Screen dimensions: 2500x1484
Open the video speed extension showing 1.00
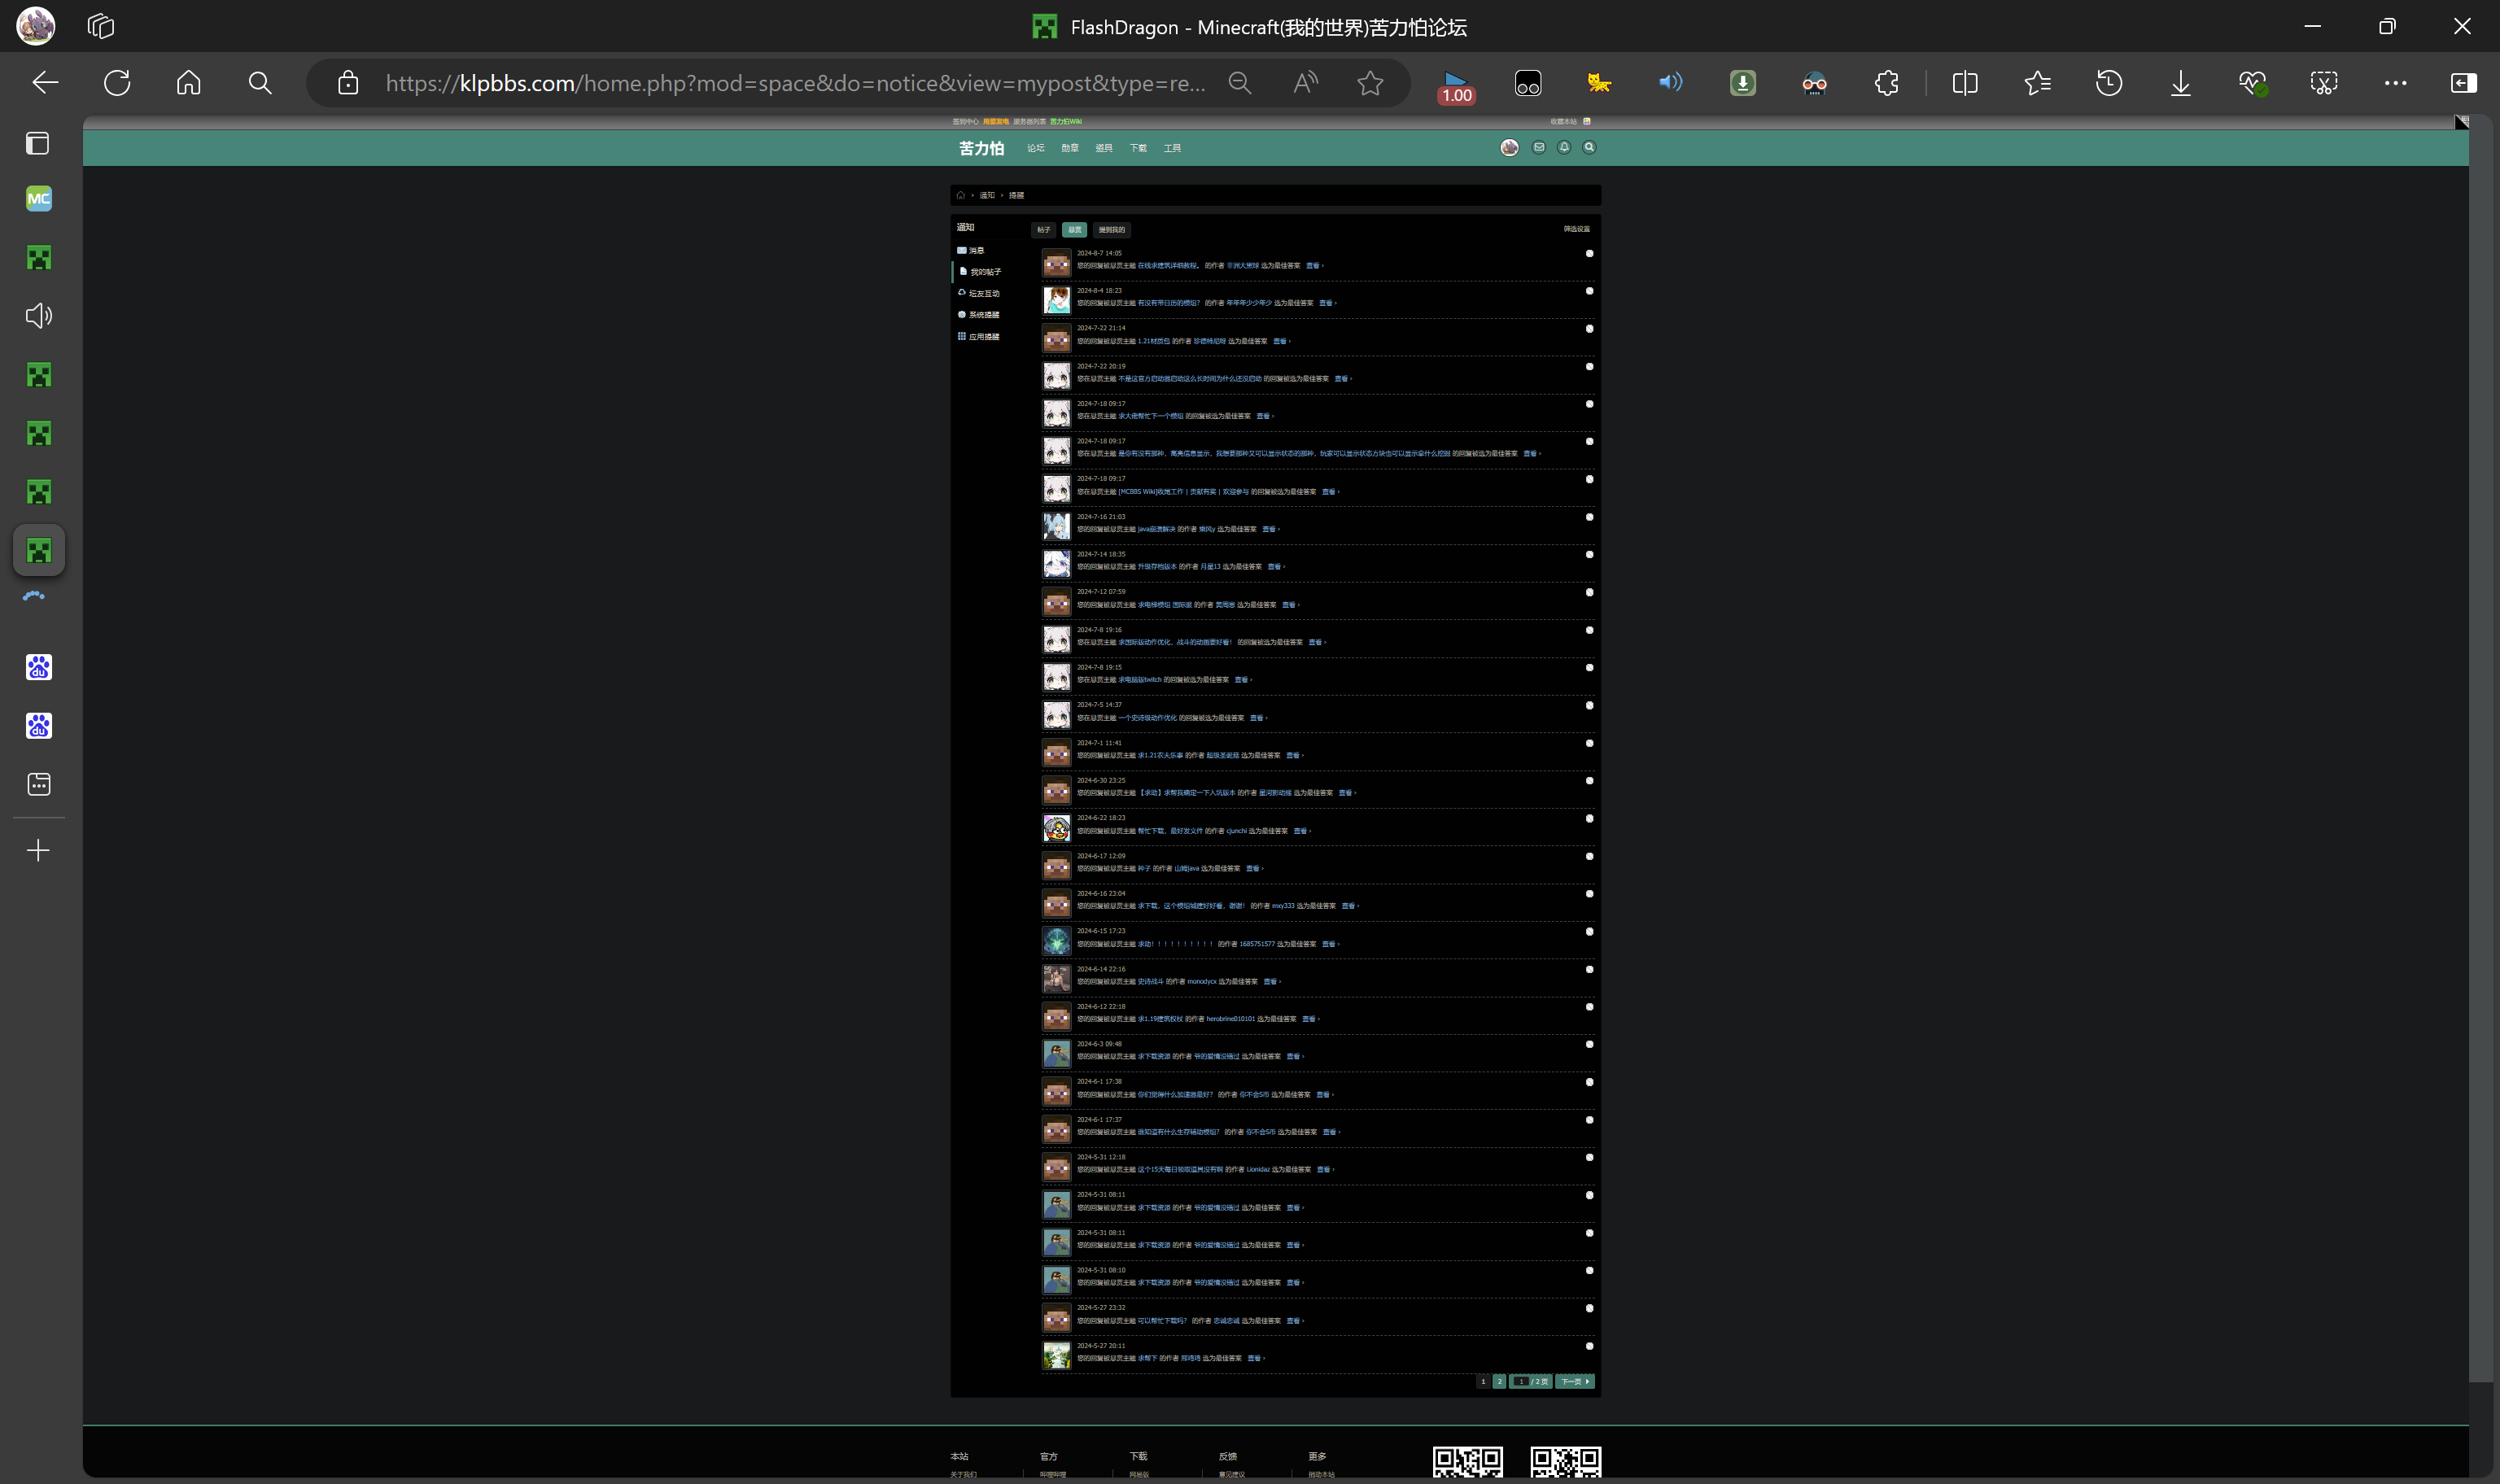coord(1456,86)
